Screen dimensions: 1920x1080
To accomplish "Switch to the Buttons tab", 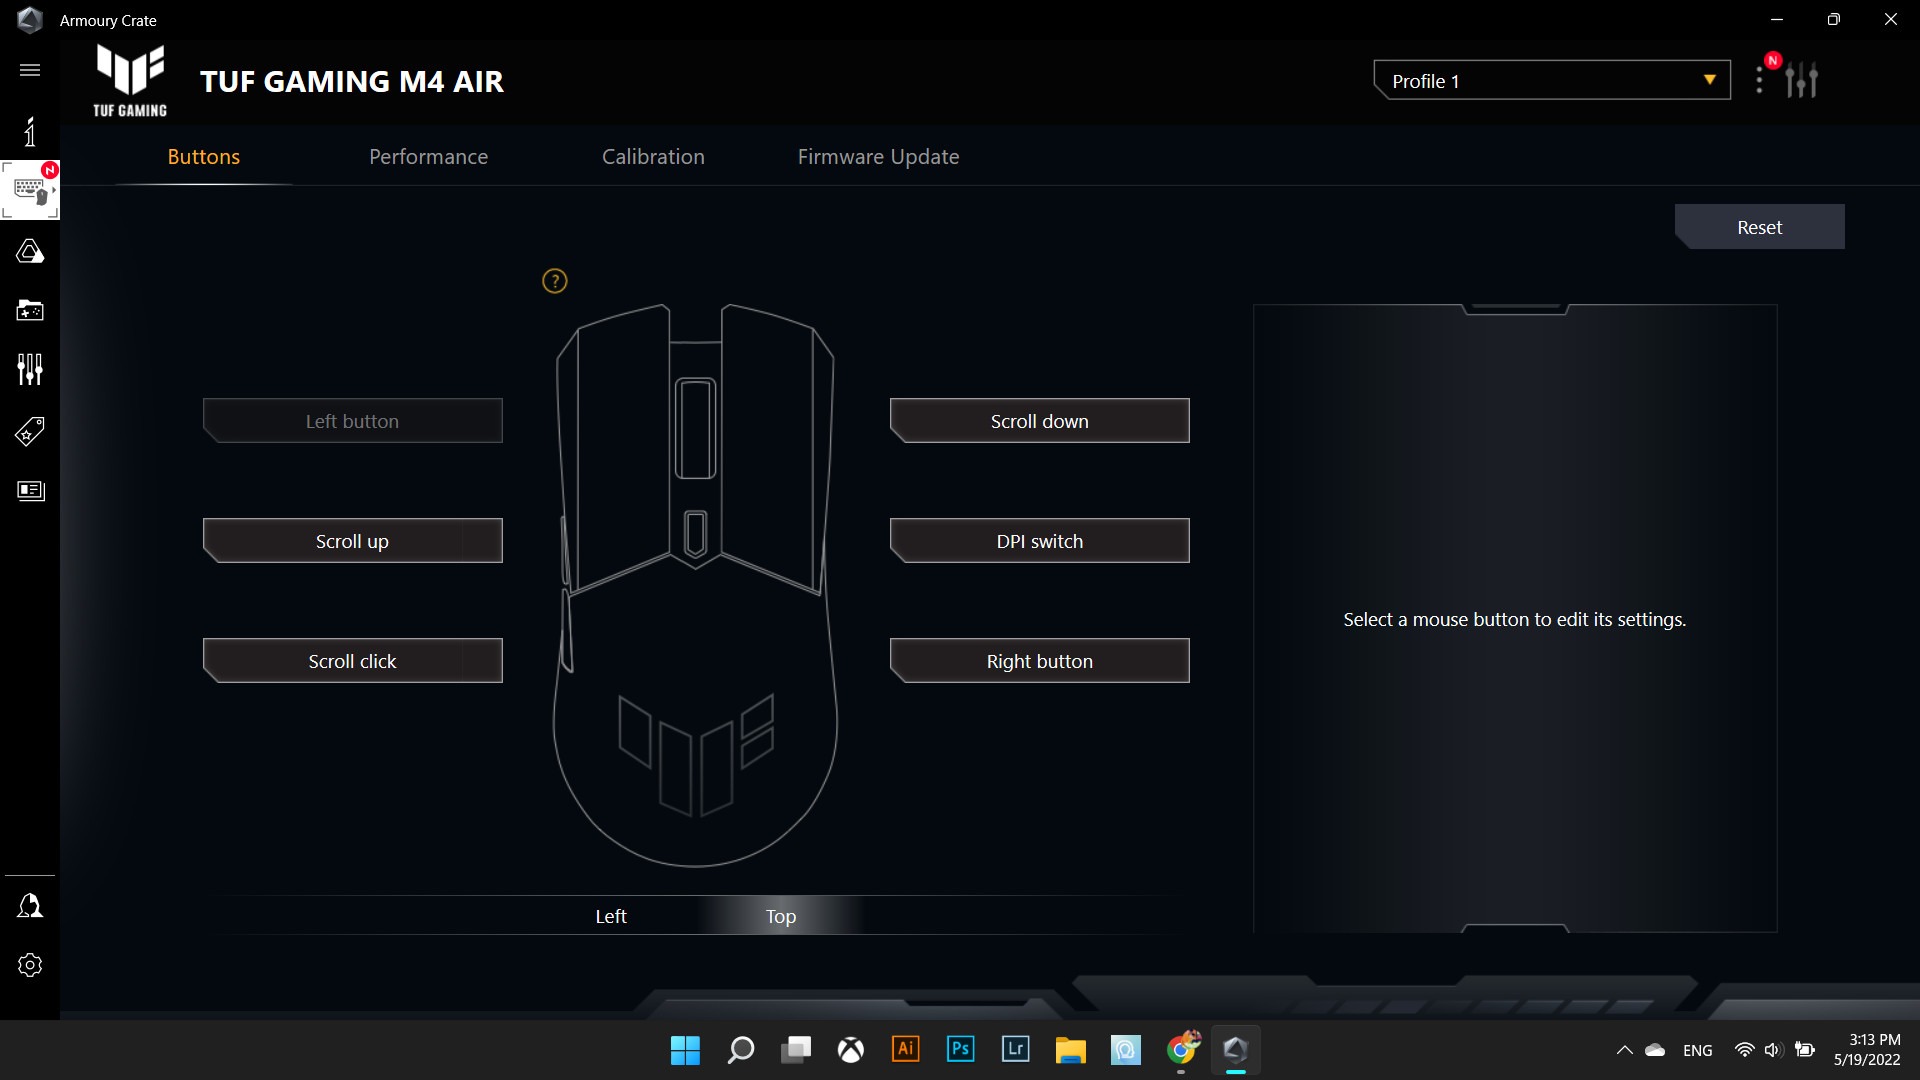I will (x=204, y=157).
